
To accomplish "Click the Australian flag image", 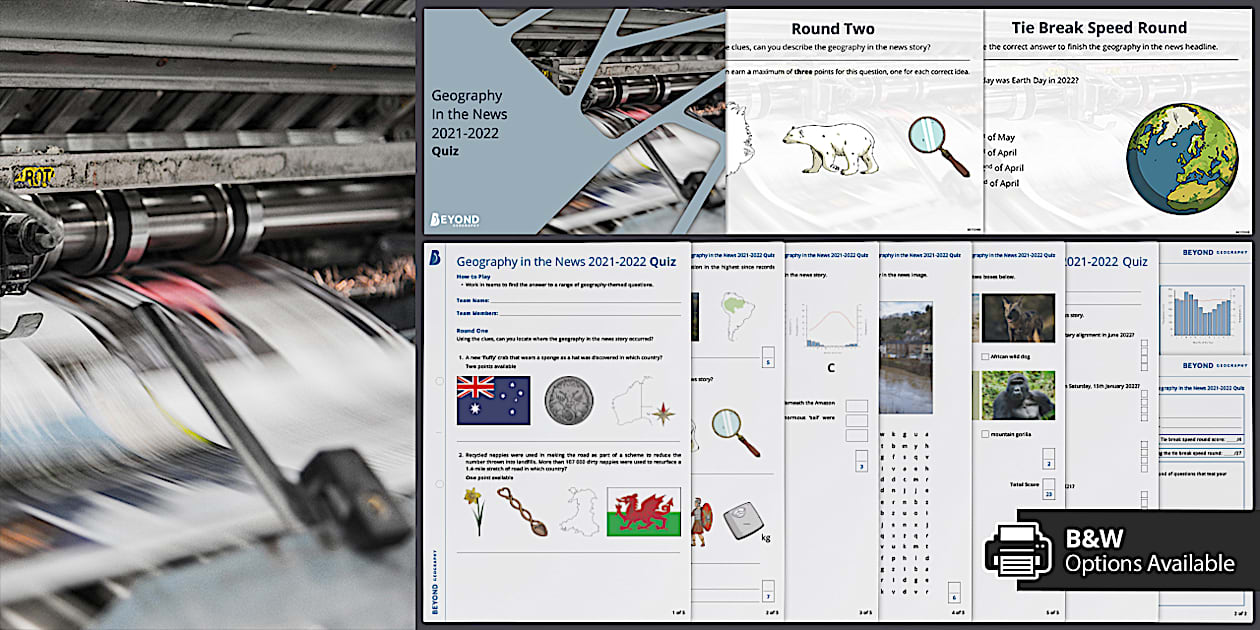I will pyautogui.click(x=493, y=400).
